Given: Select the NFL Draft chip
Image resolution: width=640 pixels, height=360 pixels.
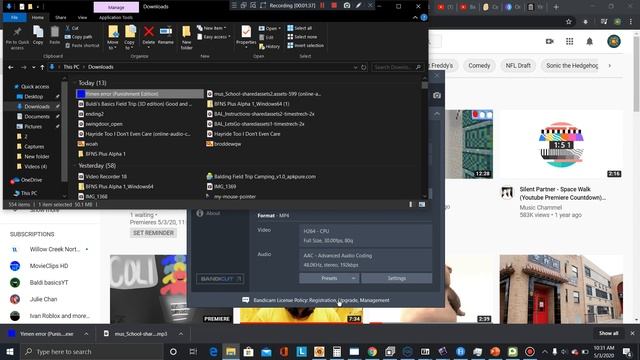Looking at the screenshot, I should coord(518,65).
